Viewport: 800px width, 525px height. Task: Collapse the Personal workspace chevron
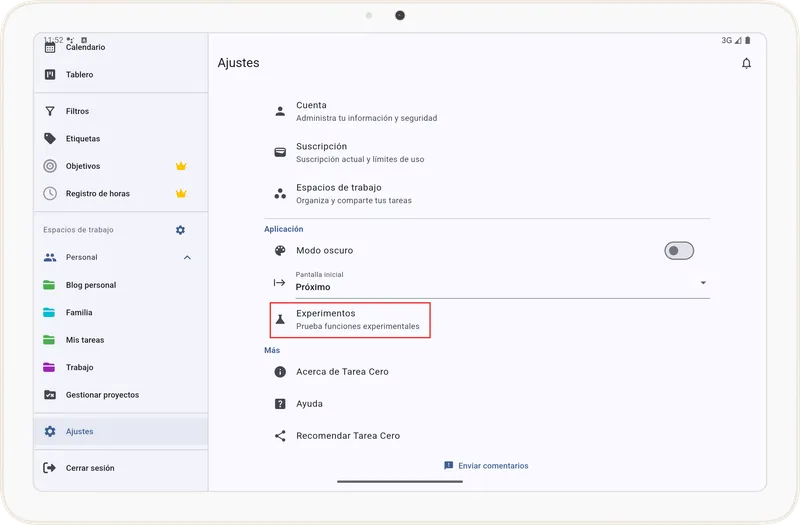pyautogui.click(x=187, y=258)
